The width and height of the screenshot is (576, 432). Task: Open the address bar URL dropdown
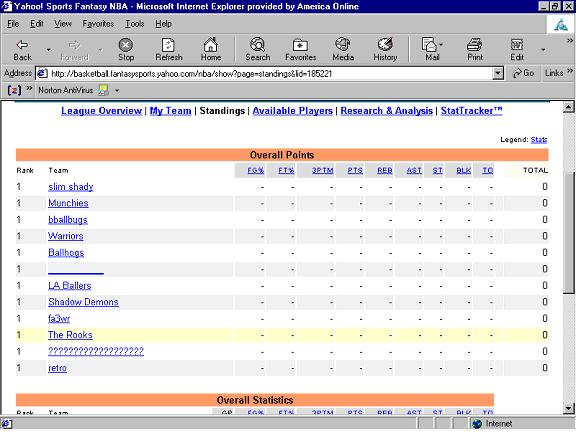[x=497, y=73]
